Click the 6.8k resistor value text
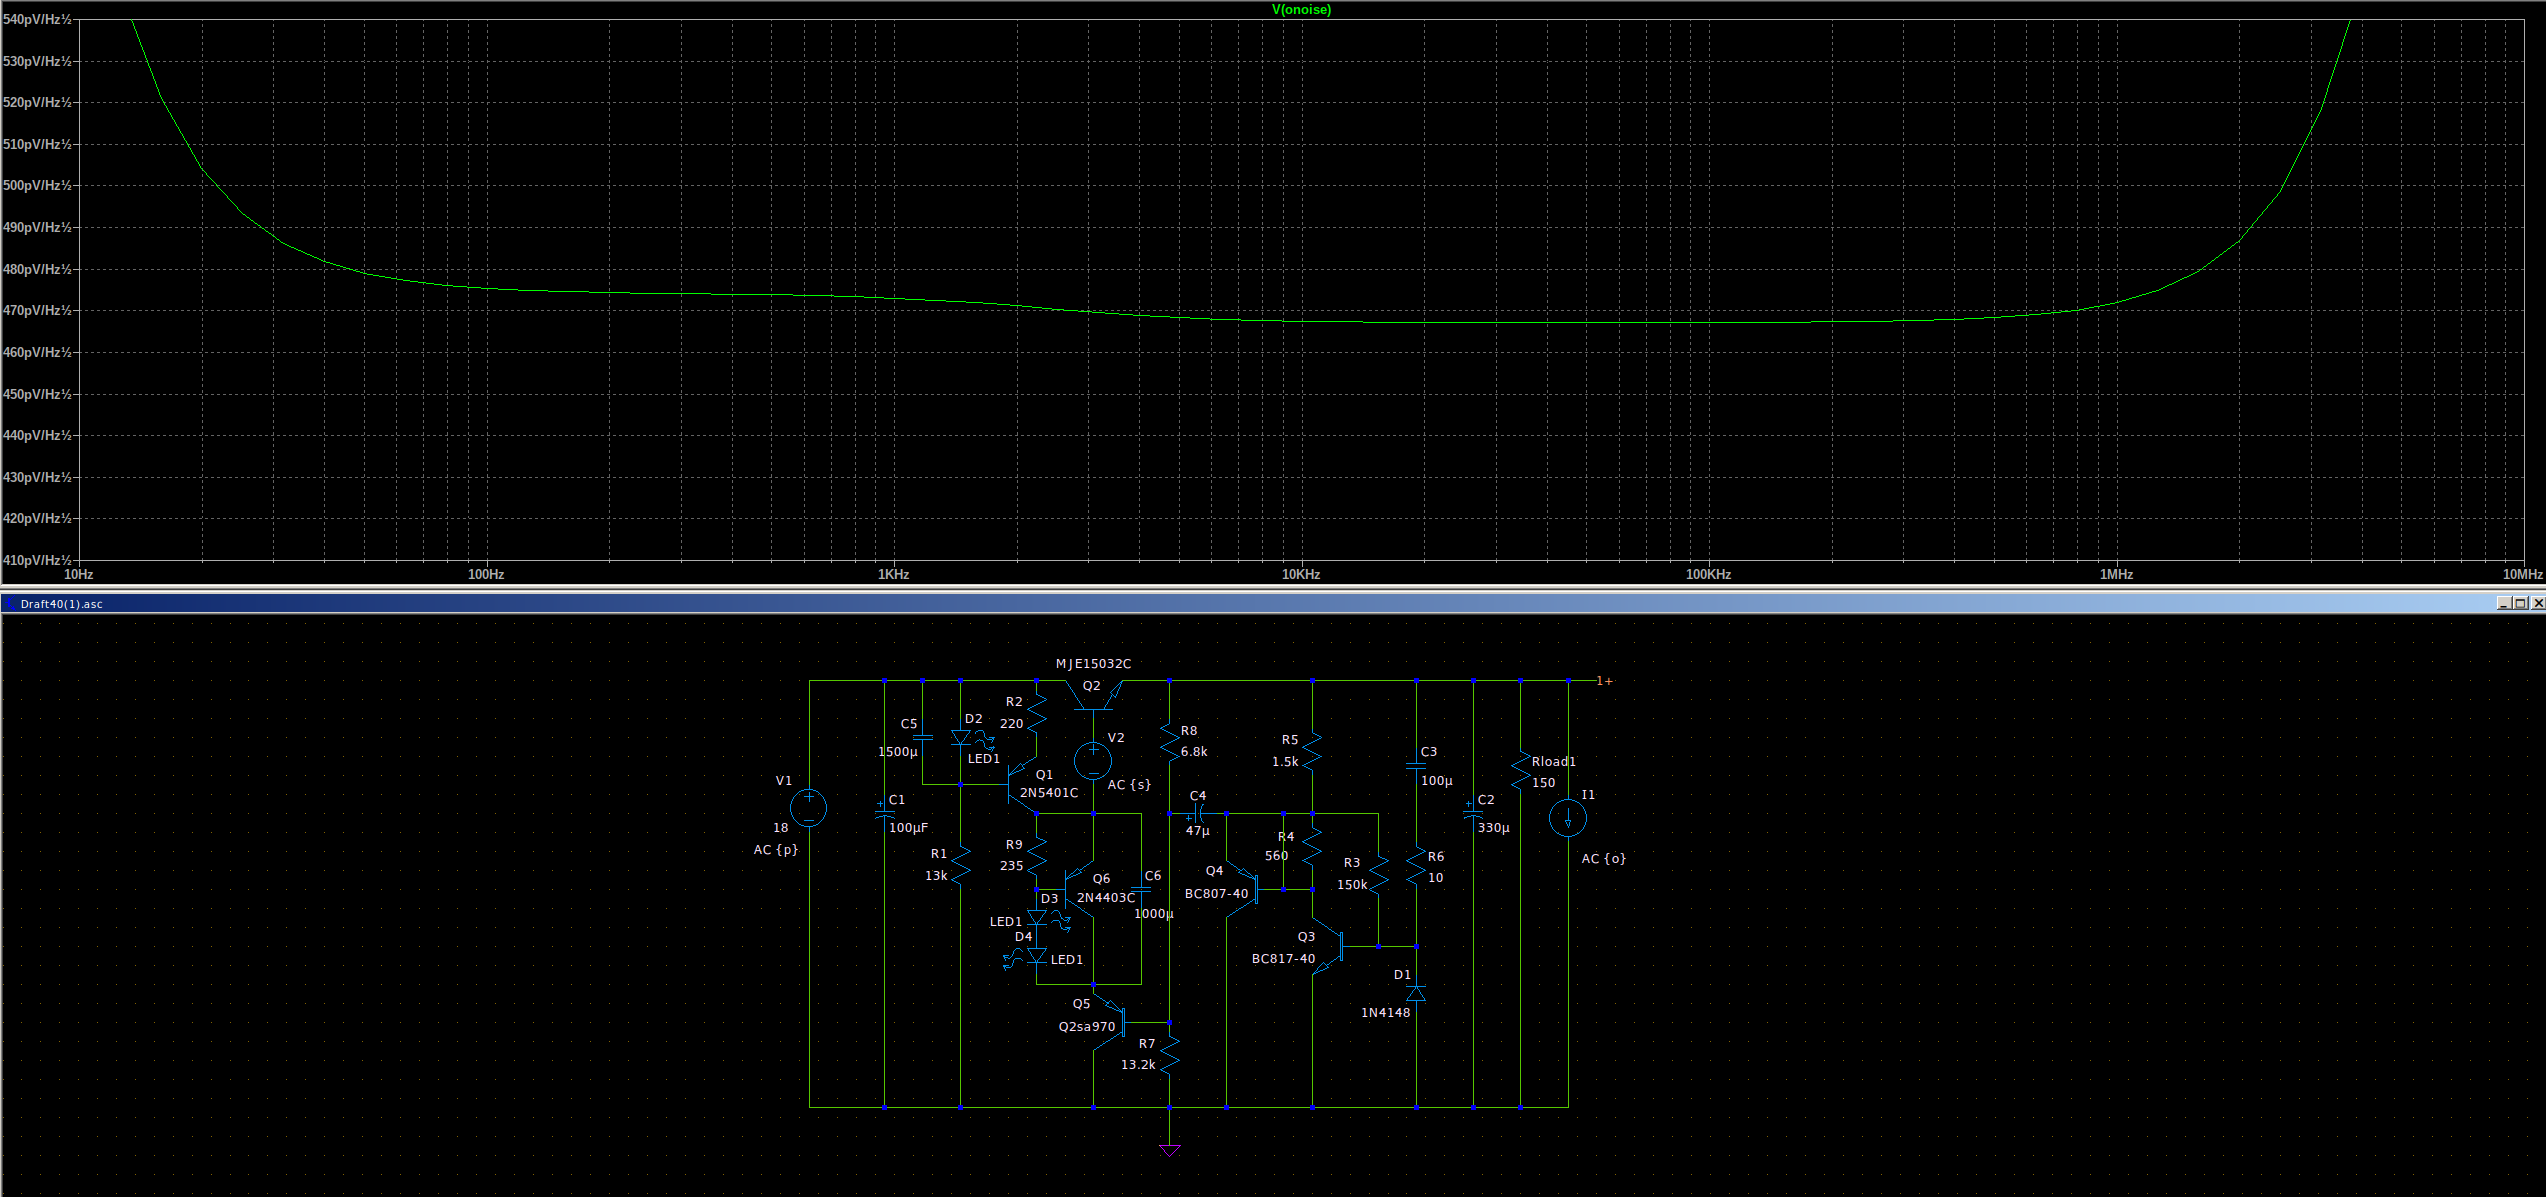The height and width of the screenshot is (1197, 2546). point(1194,752)
